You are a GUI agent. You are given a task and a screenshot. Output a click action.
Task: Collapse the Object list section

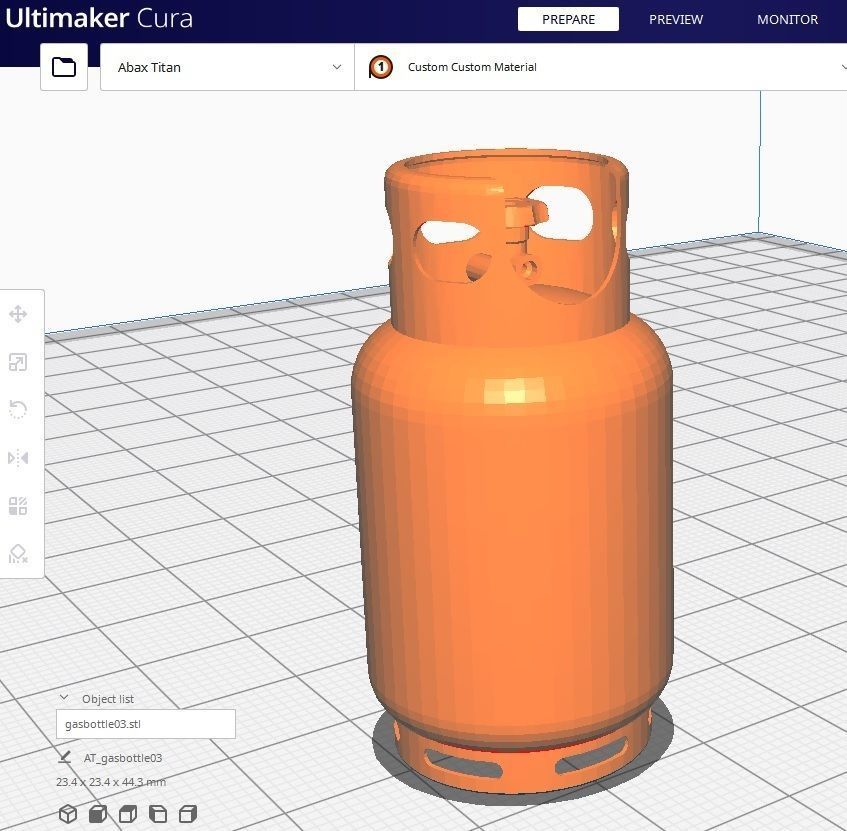[64, 698]
